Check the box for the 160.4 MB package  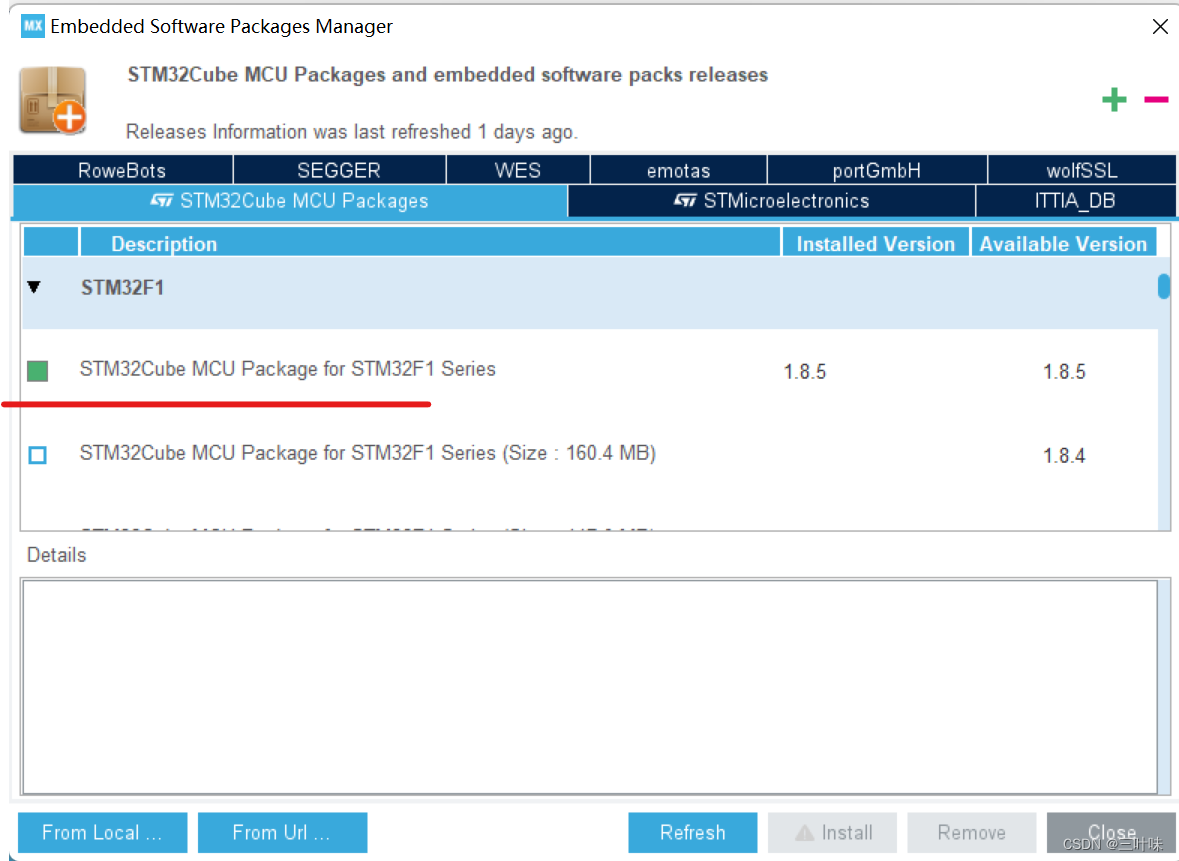tap(38, 455)
